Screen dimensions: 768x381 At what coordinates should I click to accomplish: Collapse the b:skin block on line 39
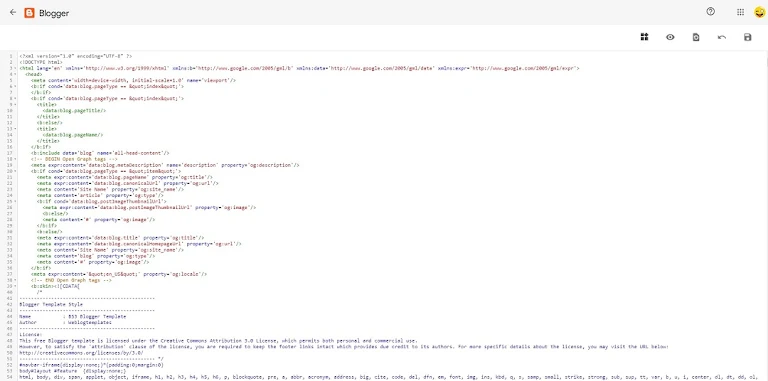click(15, 286)
